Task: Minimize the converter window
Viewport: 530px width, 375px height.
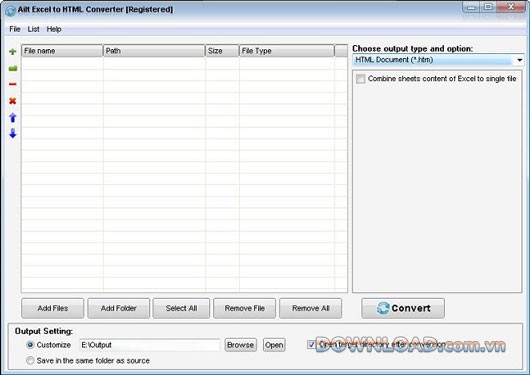Action: point(472,7)
